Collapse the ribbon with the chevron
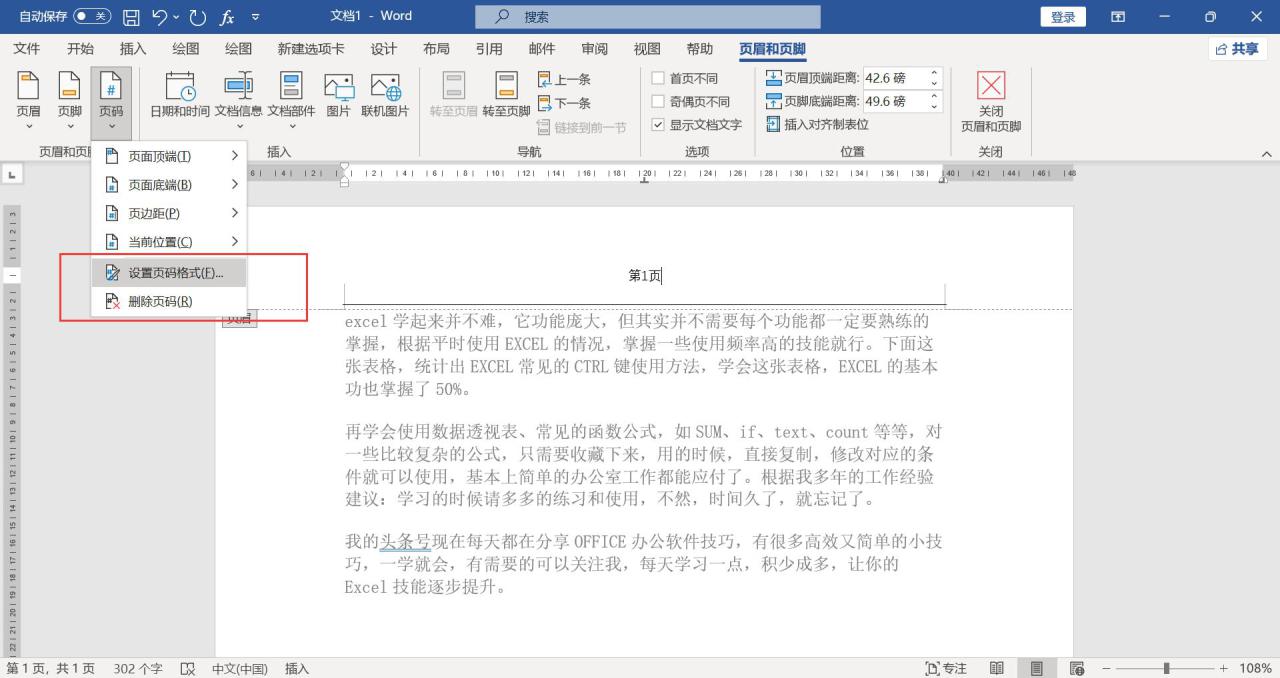Viewport: 1280px width, 678px height. pos(1267,154)
